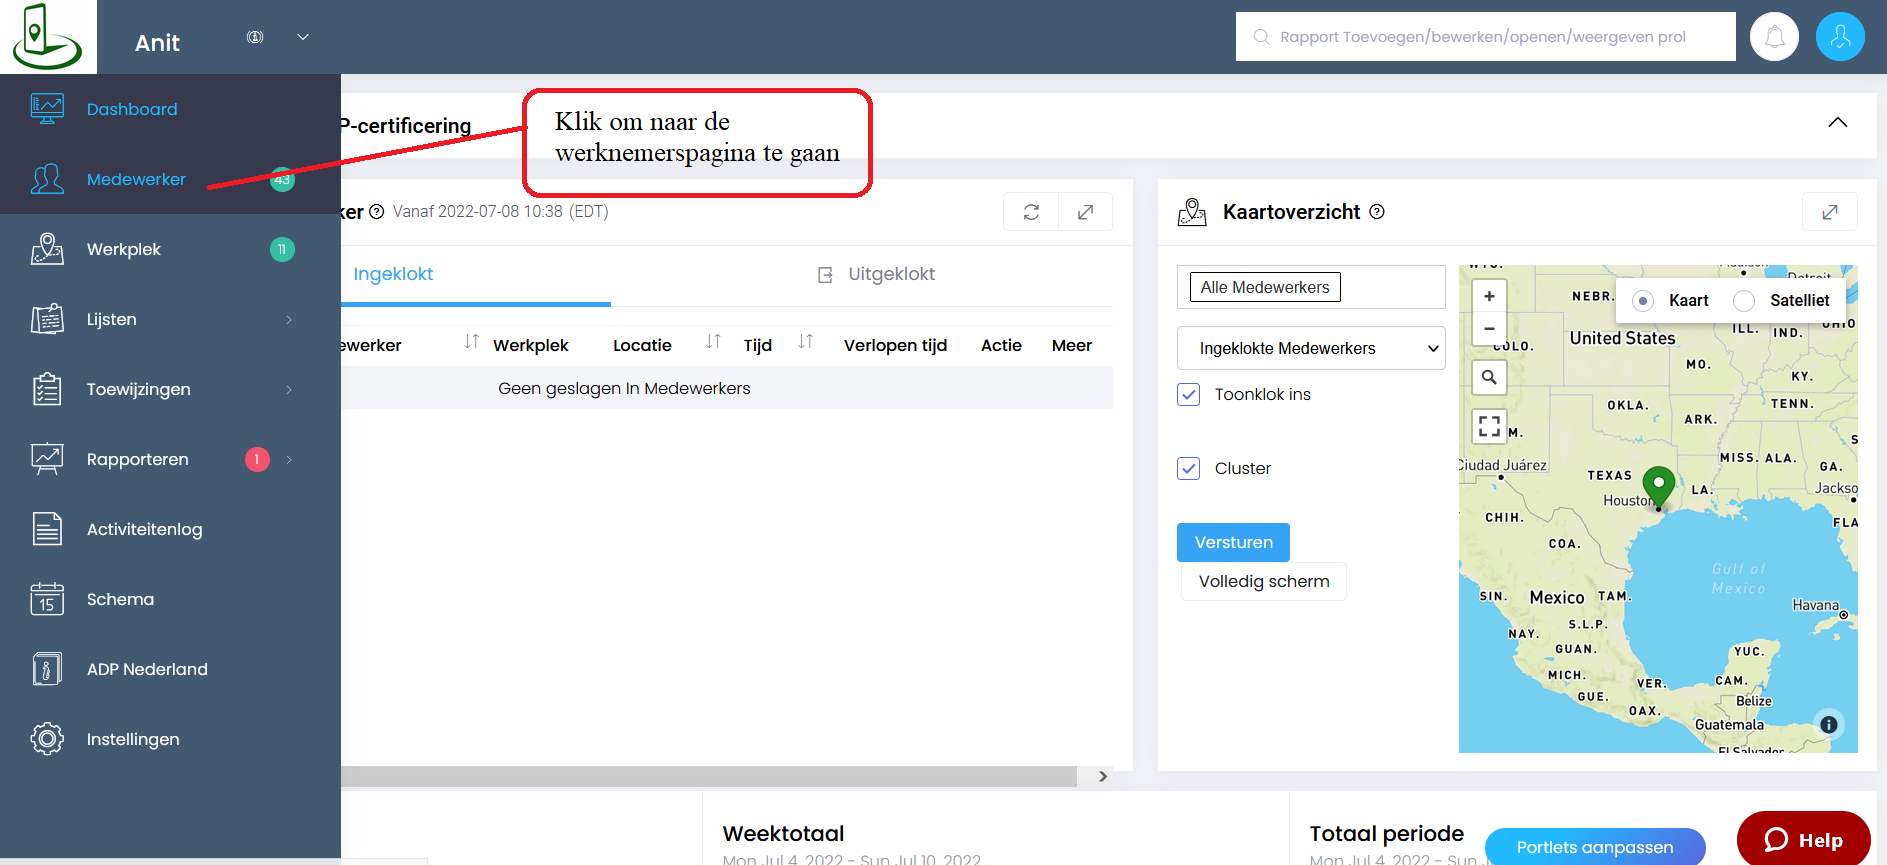Screen dimensions: 1887x865
Task: Open the user profile avatar
Action: pos(1839,37)
